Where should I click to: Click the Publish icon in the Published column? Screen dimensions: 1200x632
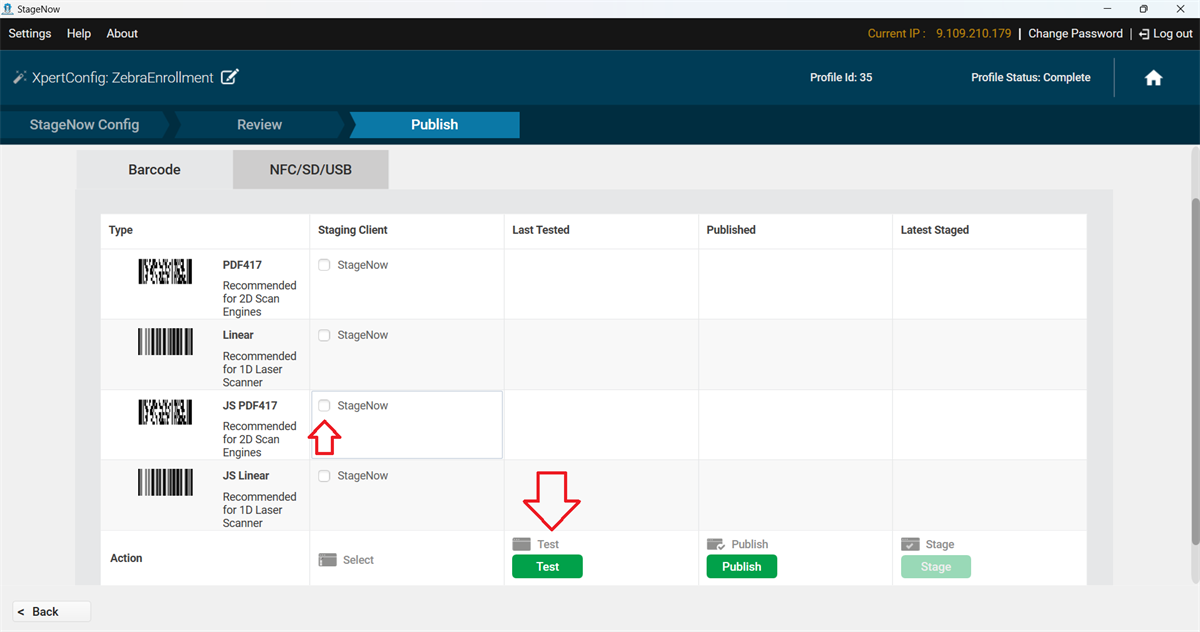pos(715,543)
